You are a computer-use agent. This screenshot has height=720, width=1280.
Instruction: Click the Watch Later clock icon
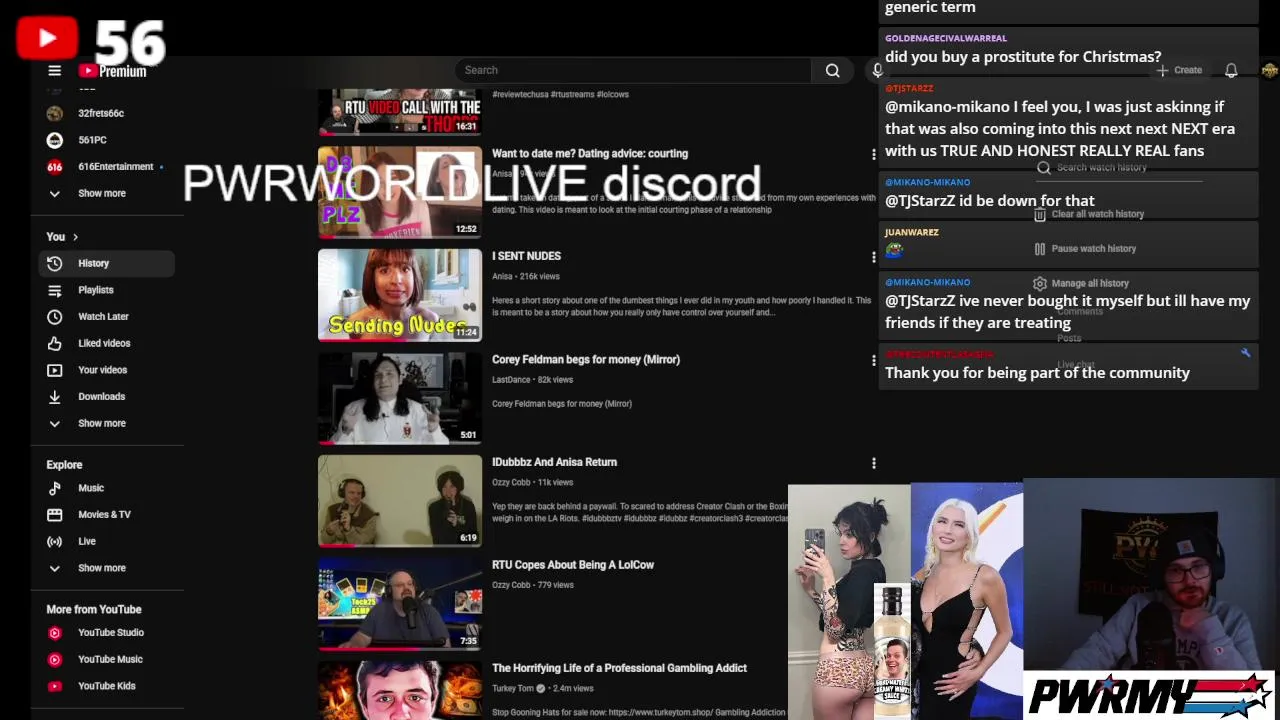point(55,316)
